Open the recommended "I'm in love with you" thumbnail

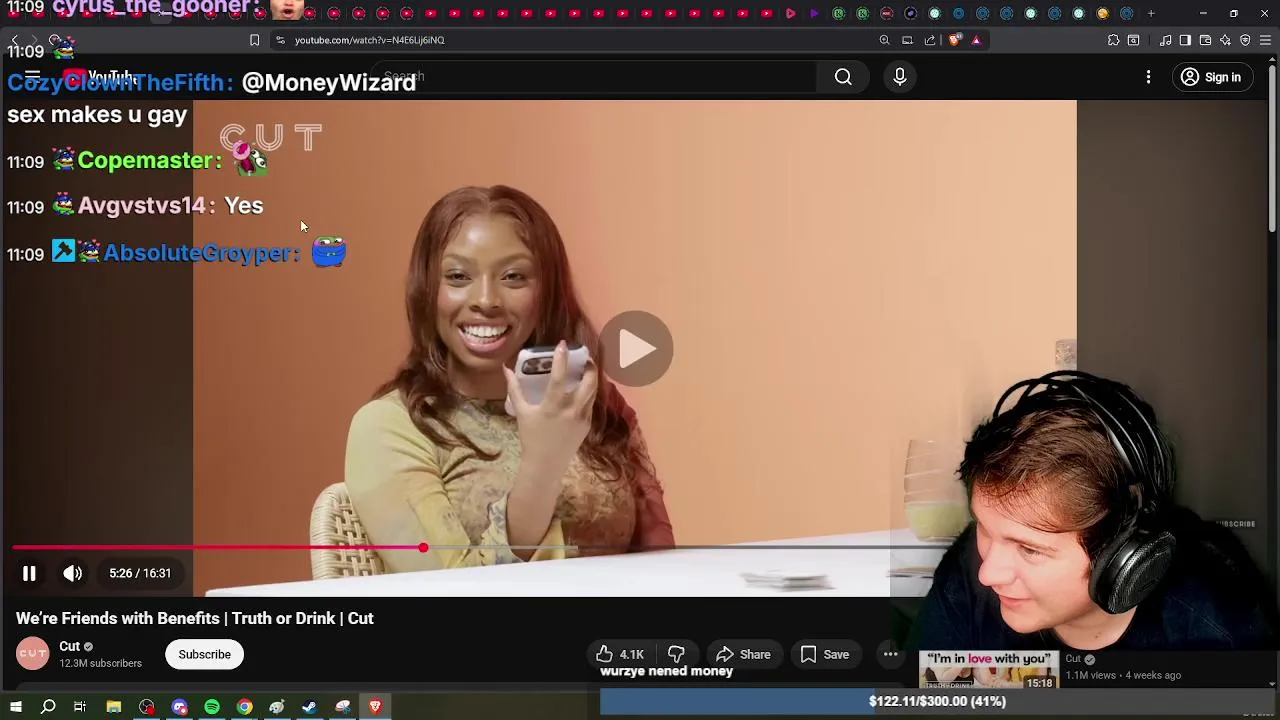tap(988, 671)
